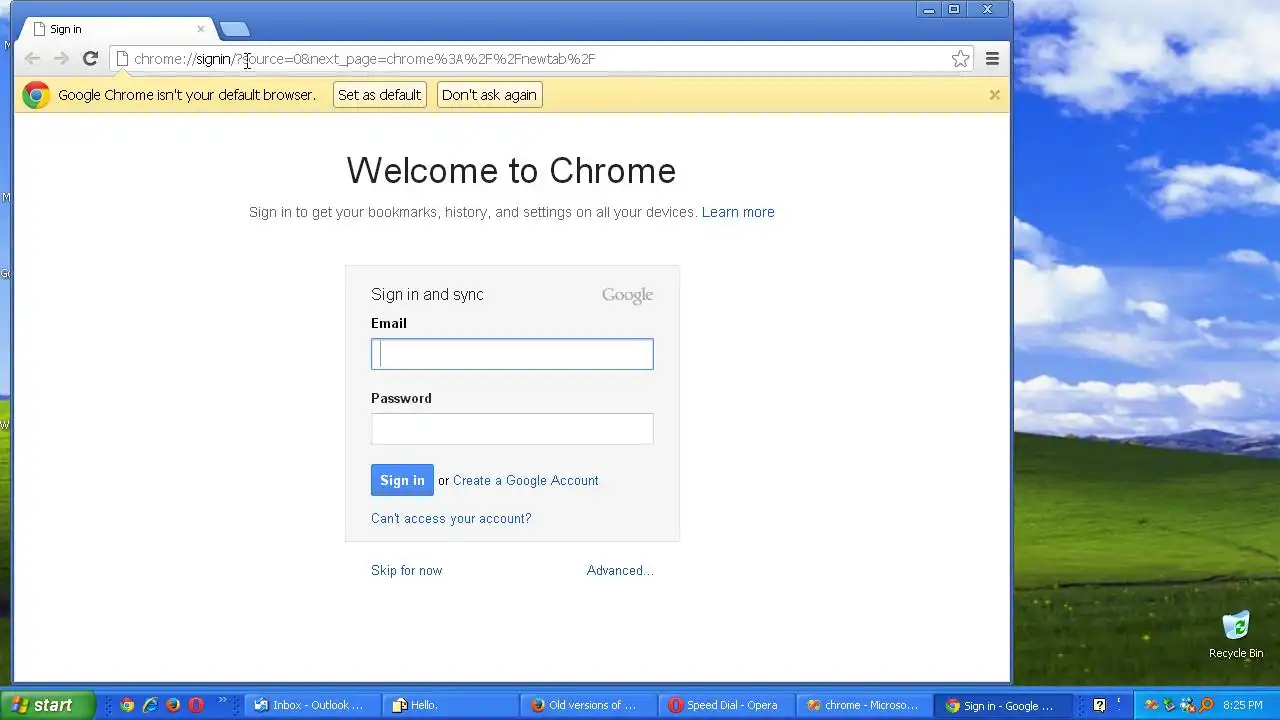Click the forward navigation arrow
Screen dimensions: 1280x720
tap(61, 59)
